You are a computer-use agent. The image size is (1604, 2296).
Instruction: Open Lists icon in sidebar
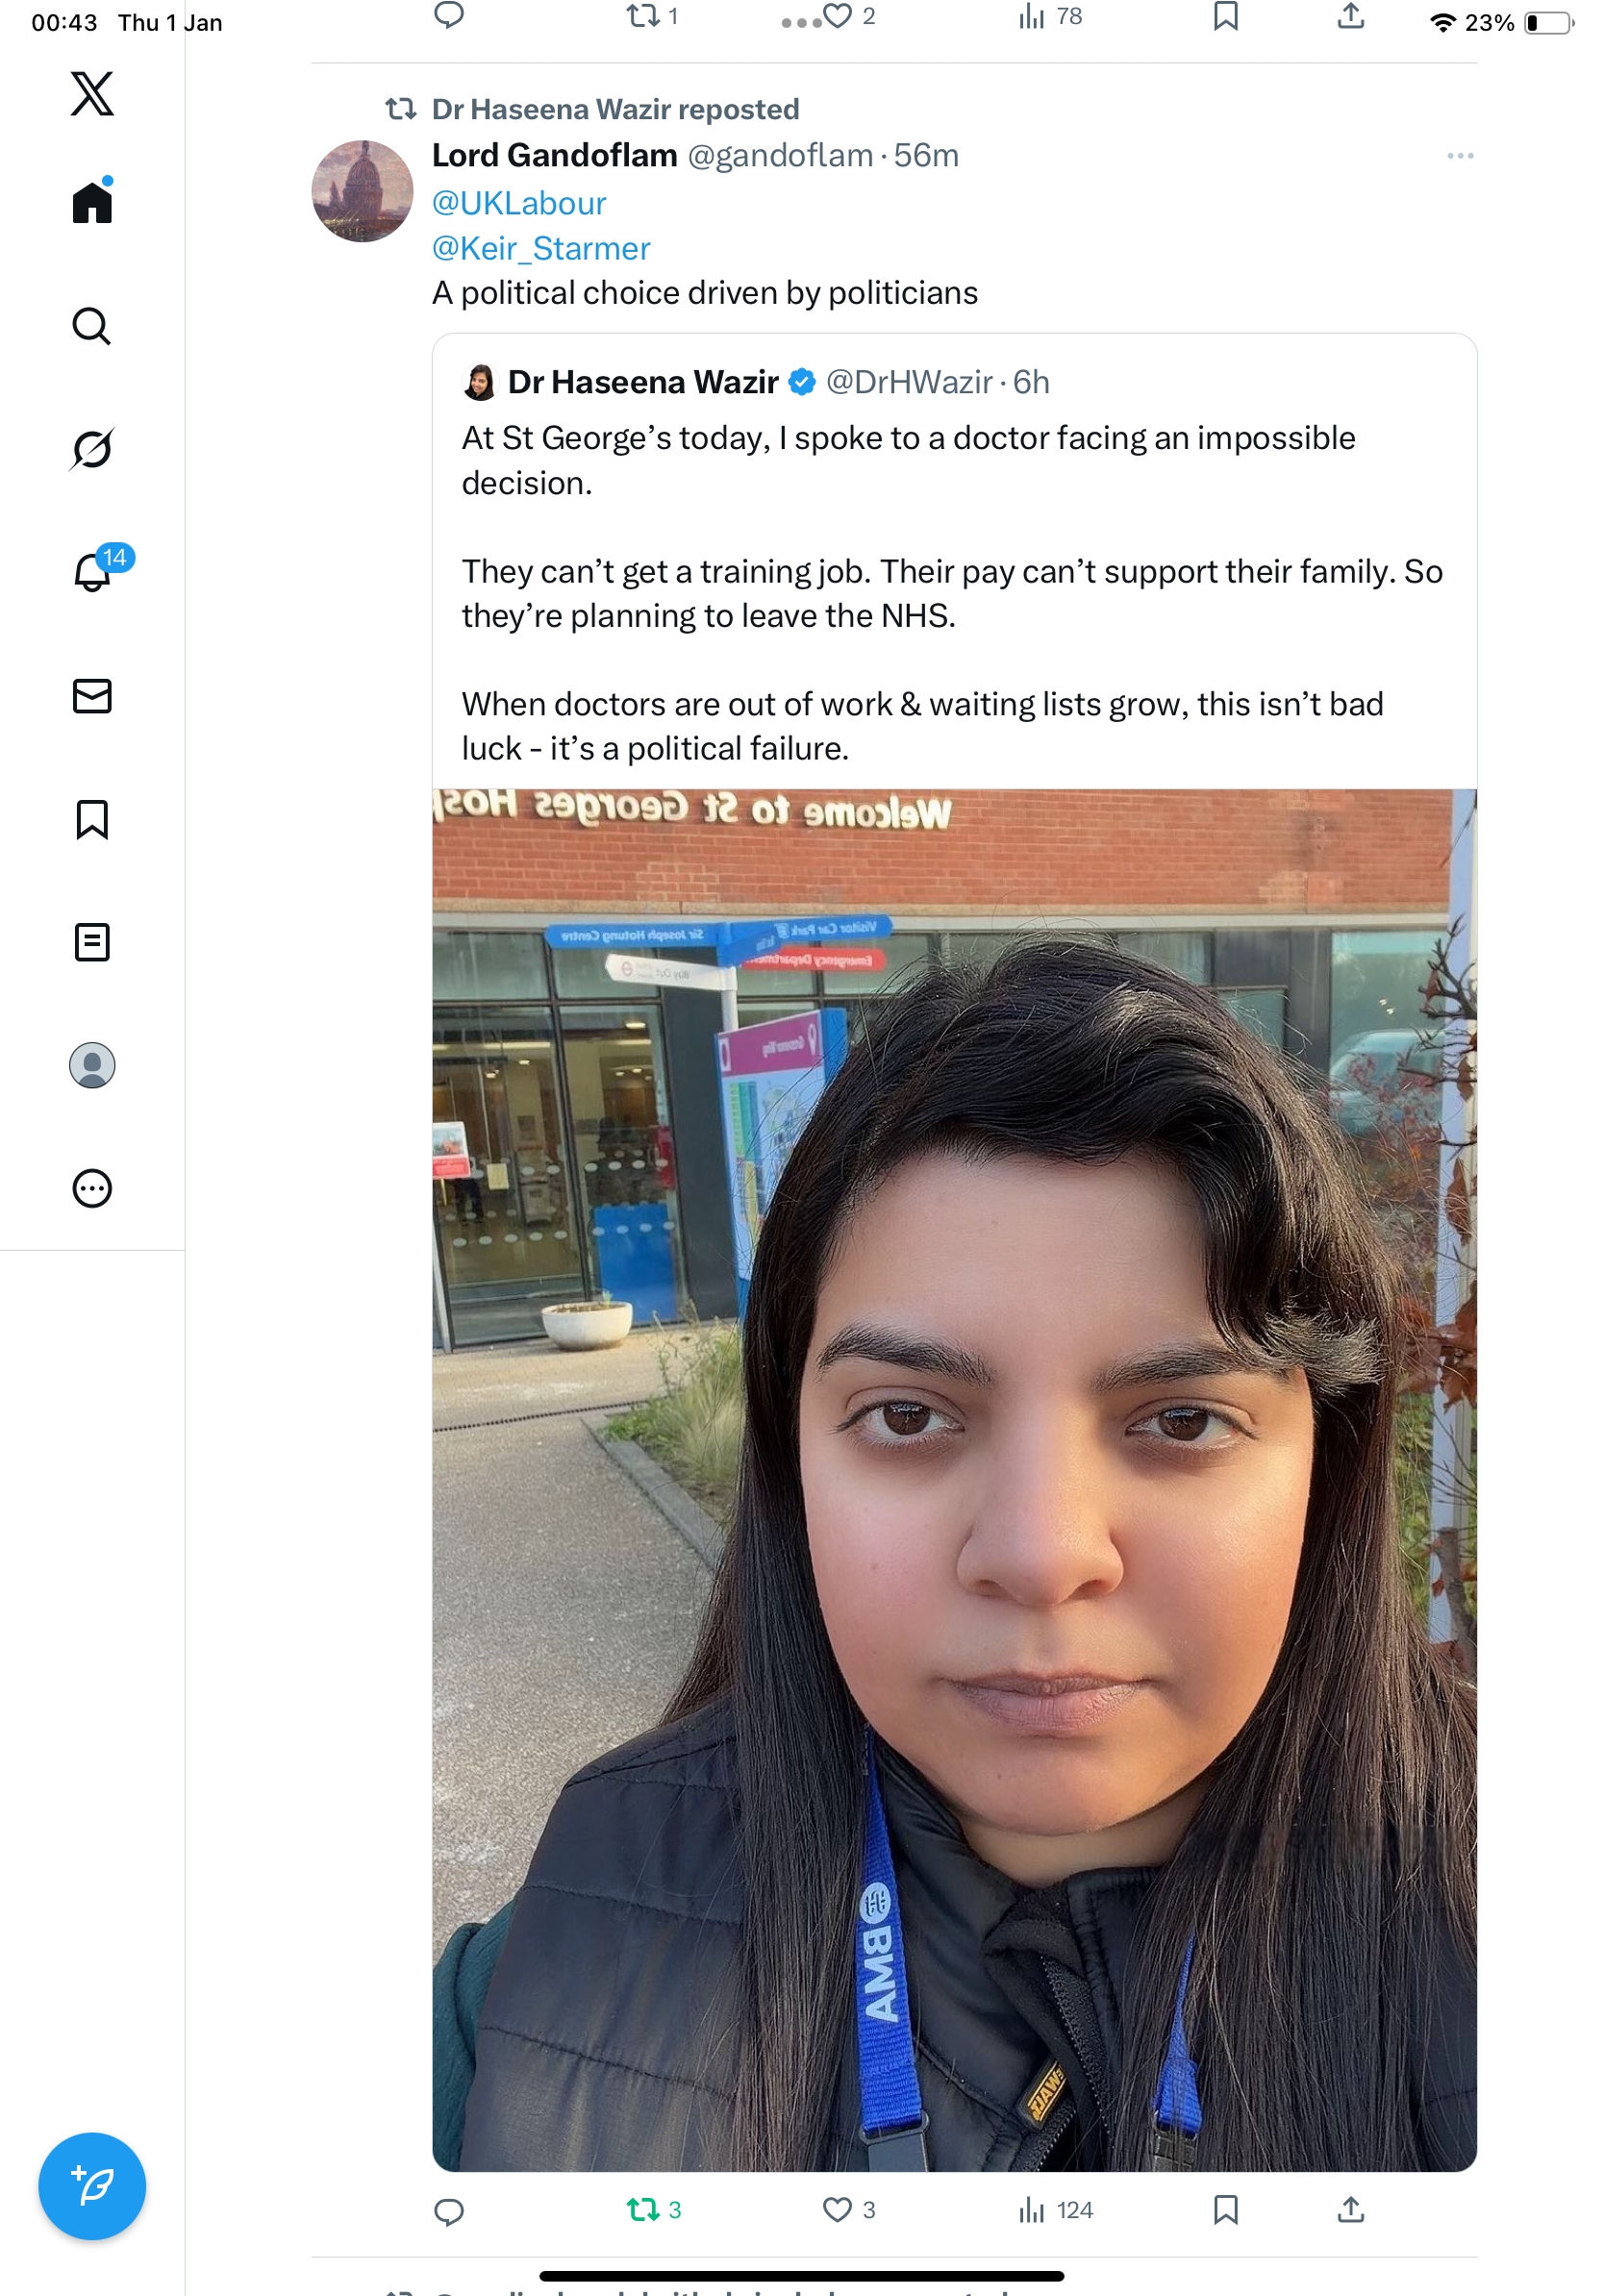[92, 942]
